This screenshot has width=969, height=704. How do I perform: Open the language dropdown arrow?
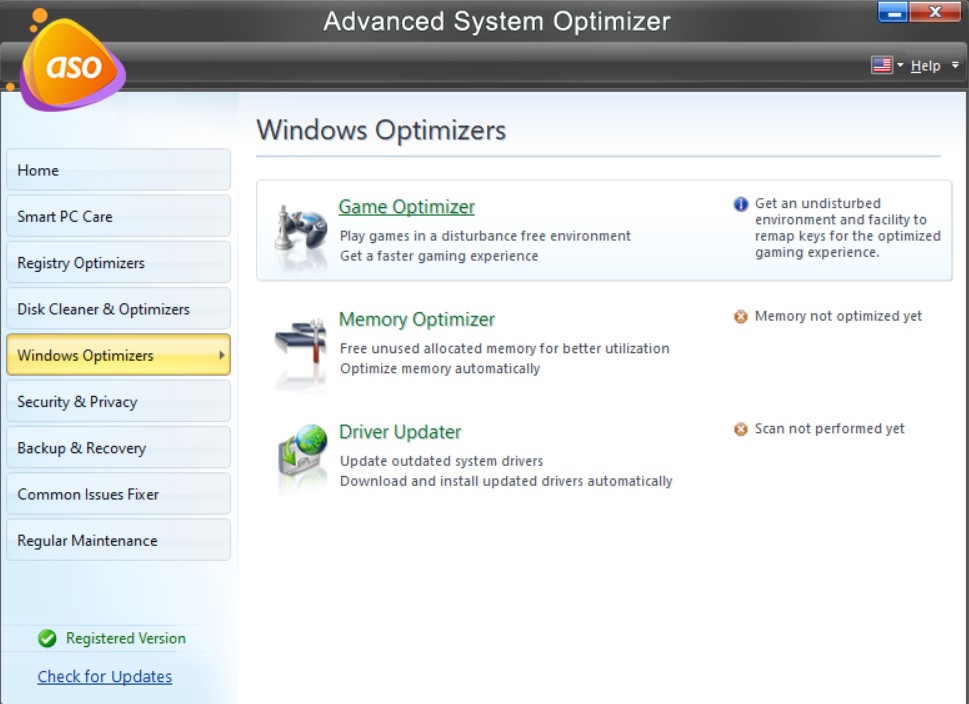(898, 64)
